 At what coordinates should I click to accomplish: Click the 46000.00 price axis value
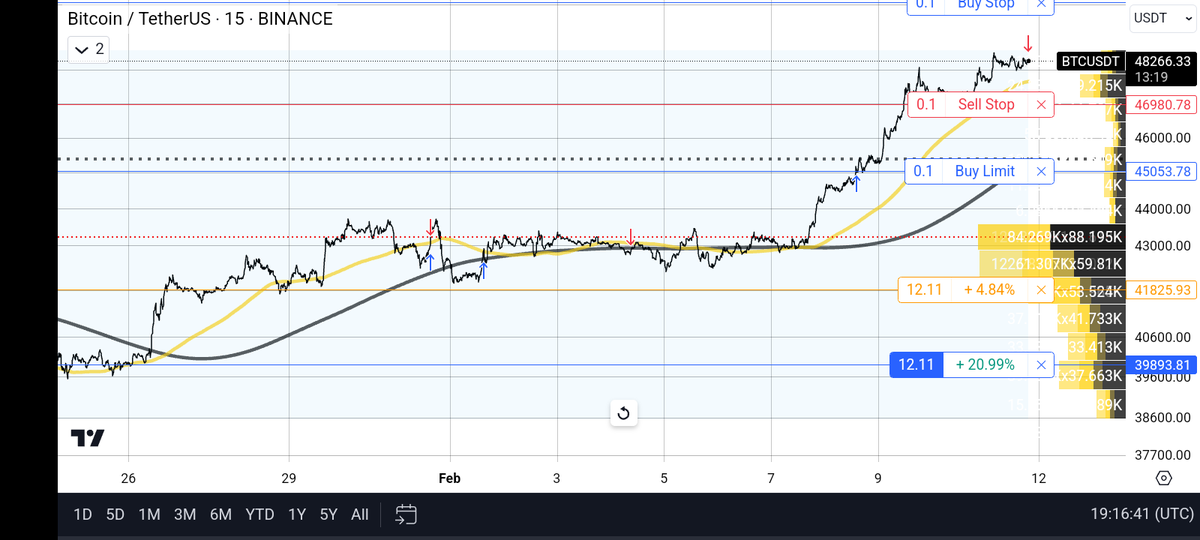pyautogui.click(x=1162, y=137)
